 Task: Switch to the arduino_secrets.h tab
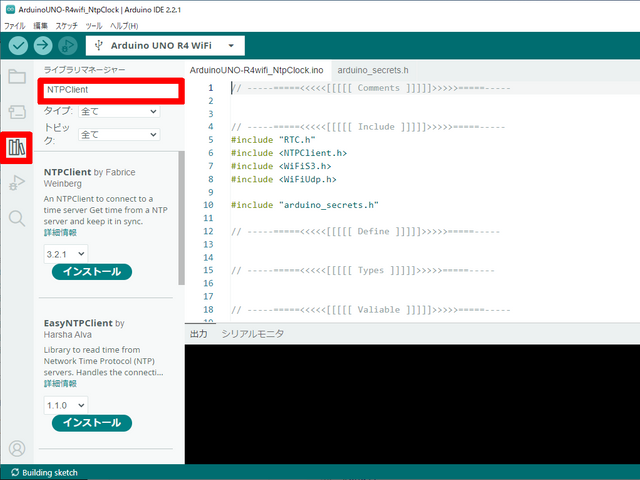point(372,71)
